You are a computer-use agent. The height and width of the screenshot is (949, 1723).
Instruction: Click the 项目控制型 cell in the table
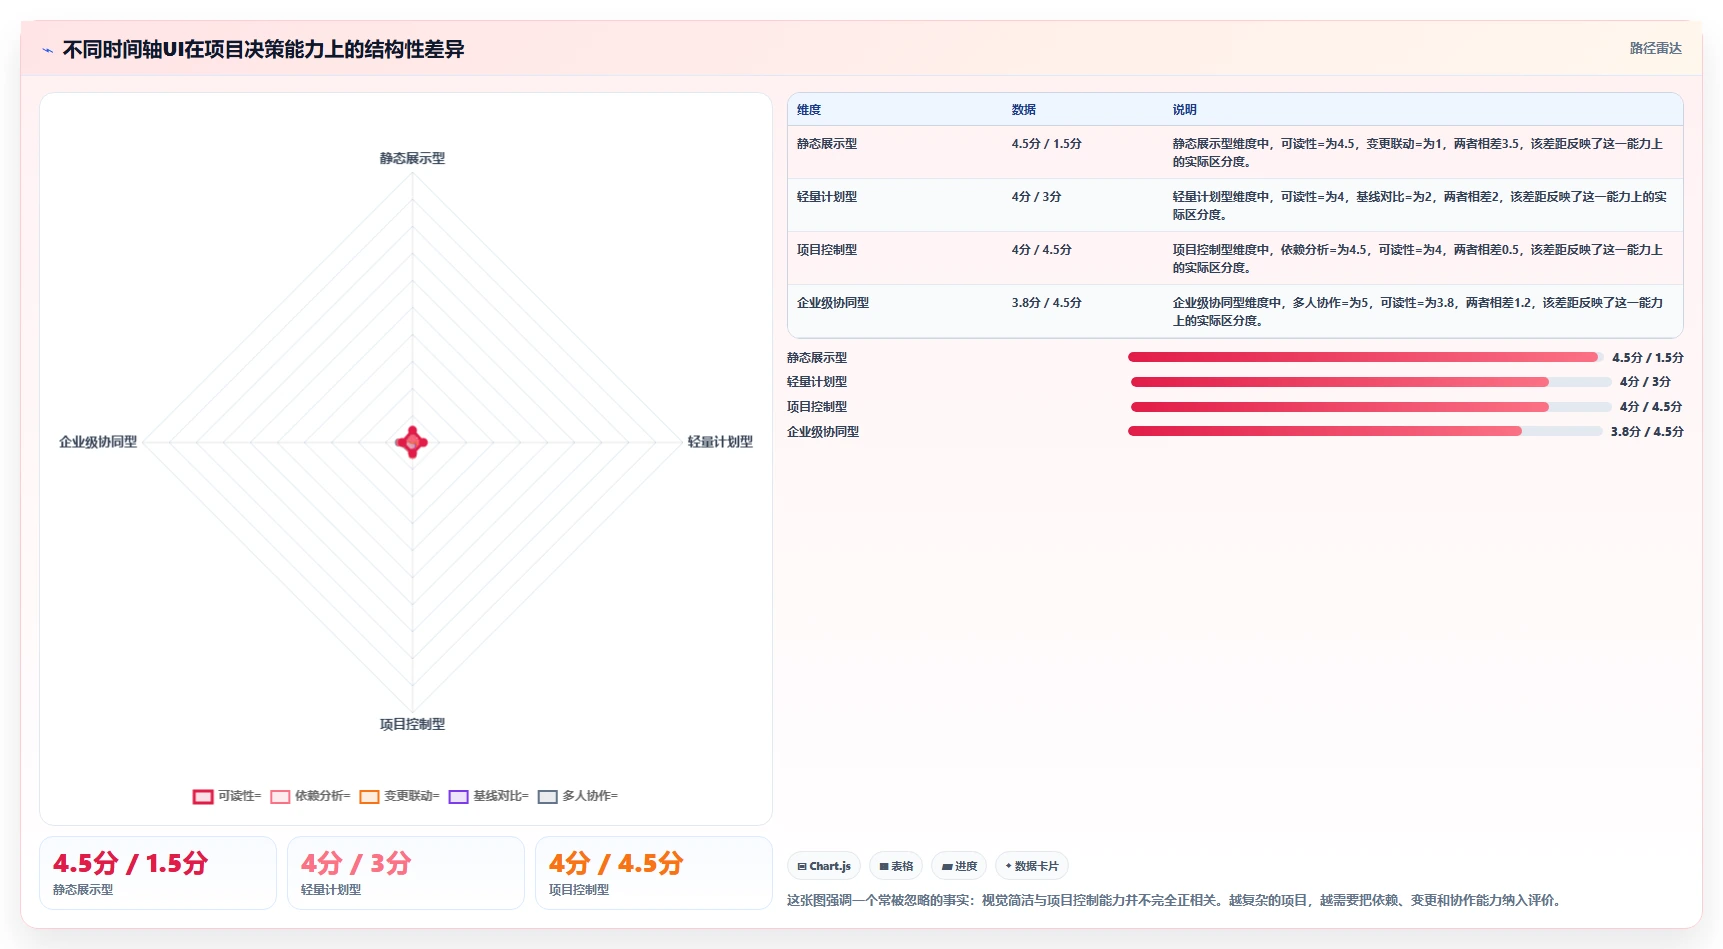(x=826, y=250)
